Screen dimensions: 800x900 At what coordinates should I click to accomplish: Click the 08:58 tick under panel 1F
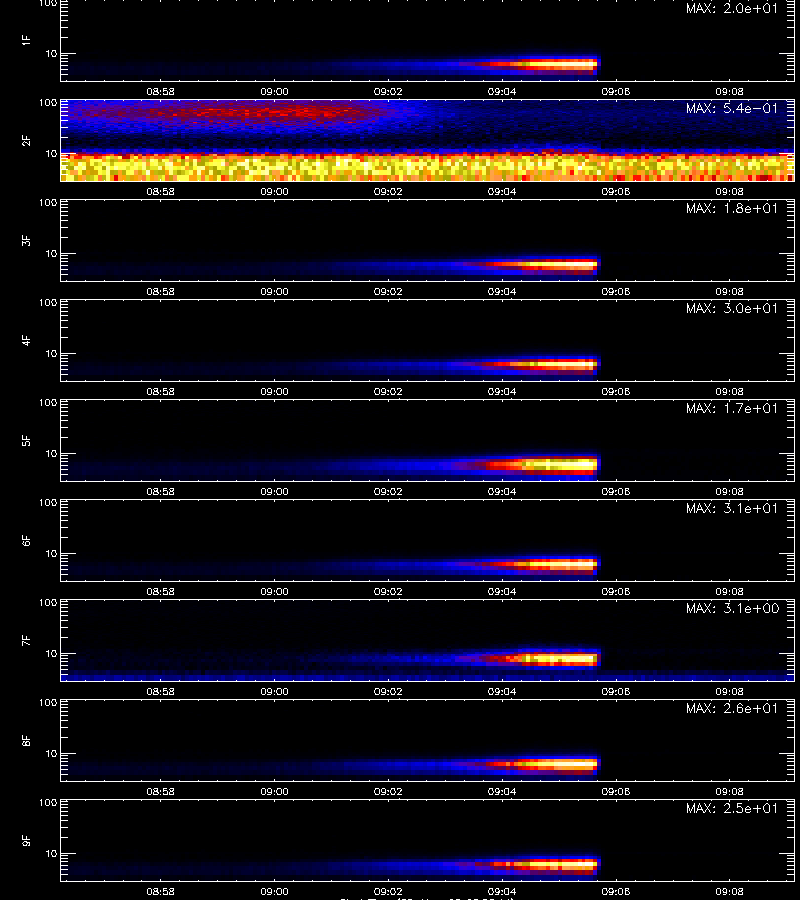160,91
